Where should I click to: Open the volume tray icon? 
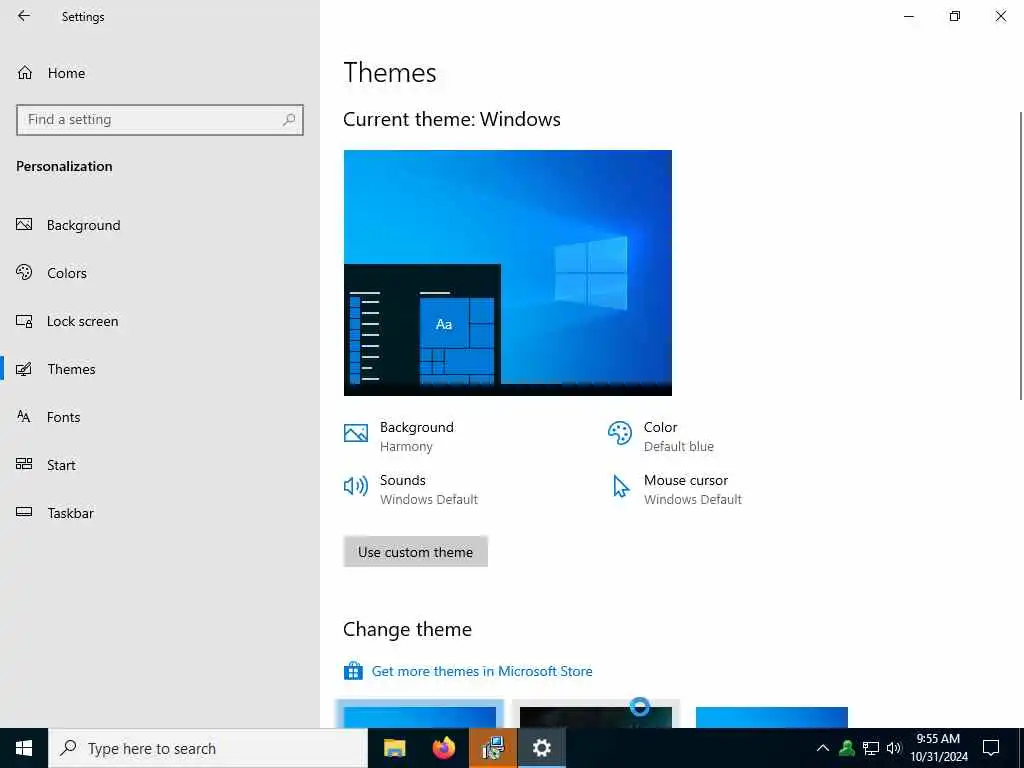point(894,748)
